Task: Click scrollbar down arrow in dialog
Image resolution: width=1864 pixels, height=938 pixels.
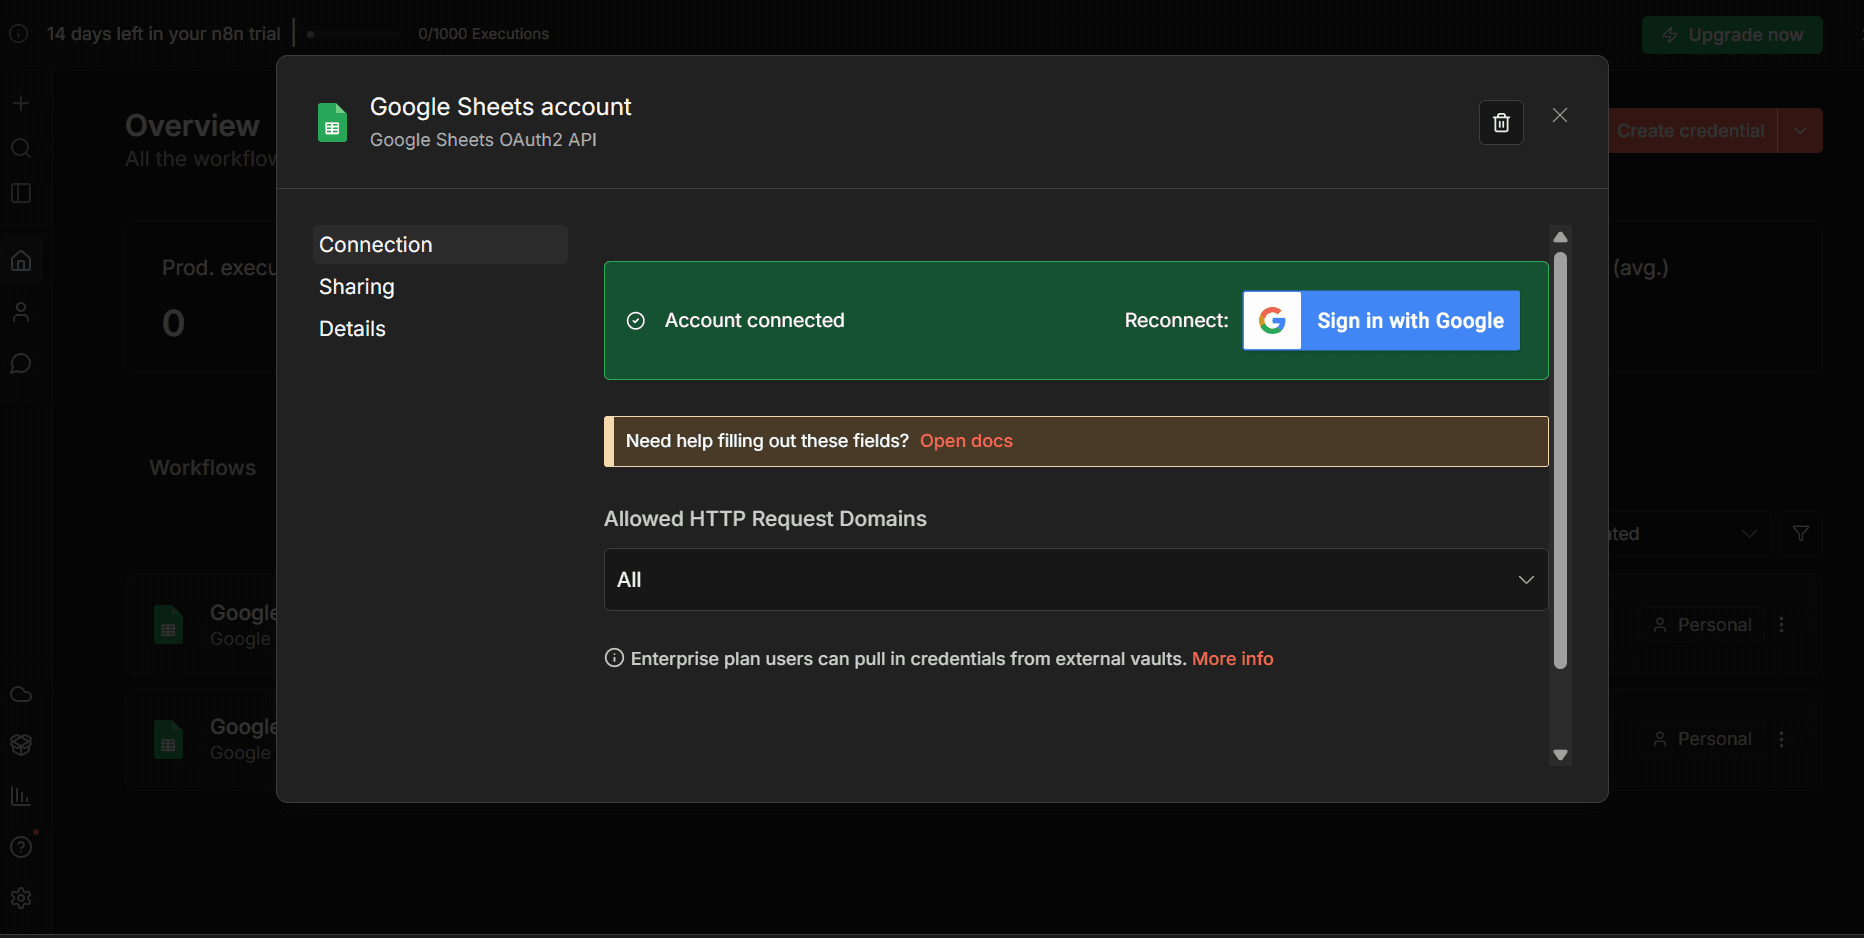Action: pos(1560,755)
